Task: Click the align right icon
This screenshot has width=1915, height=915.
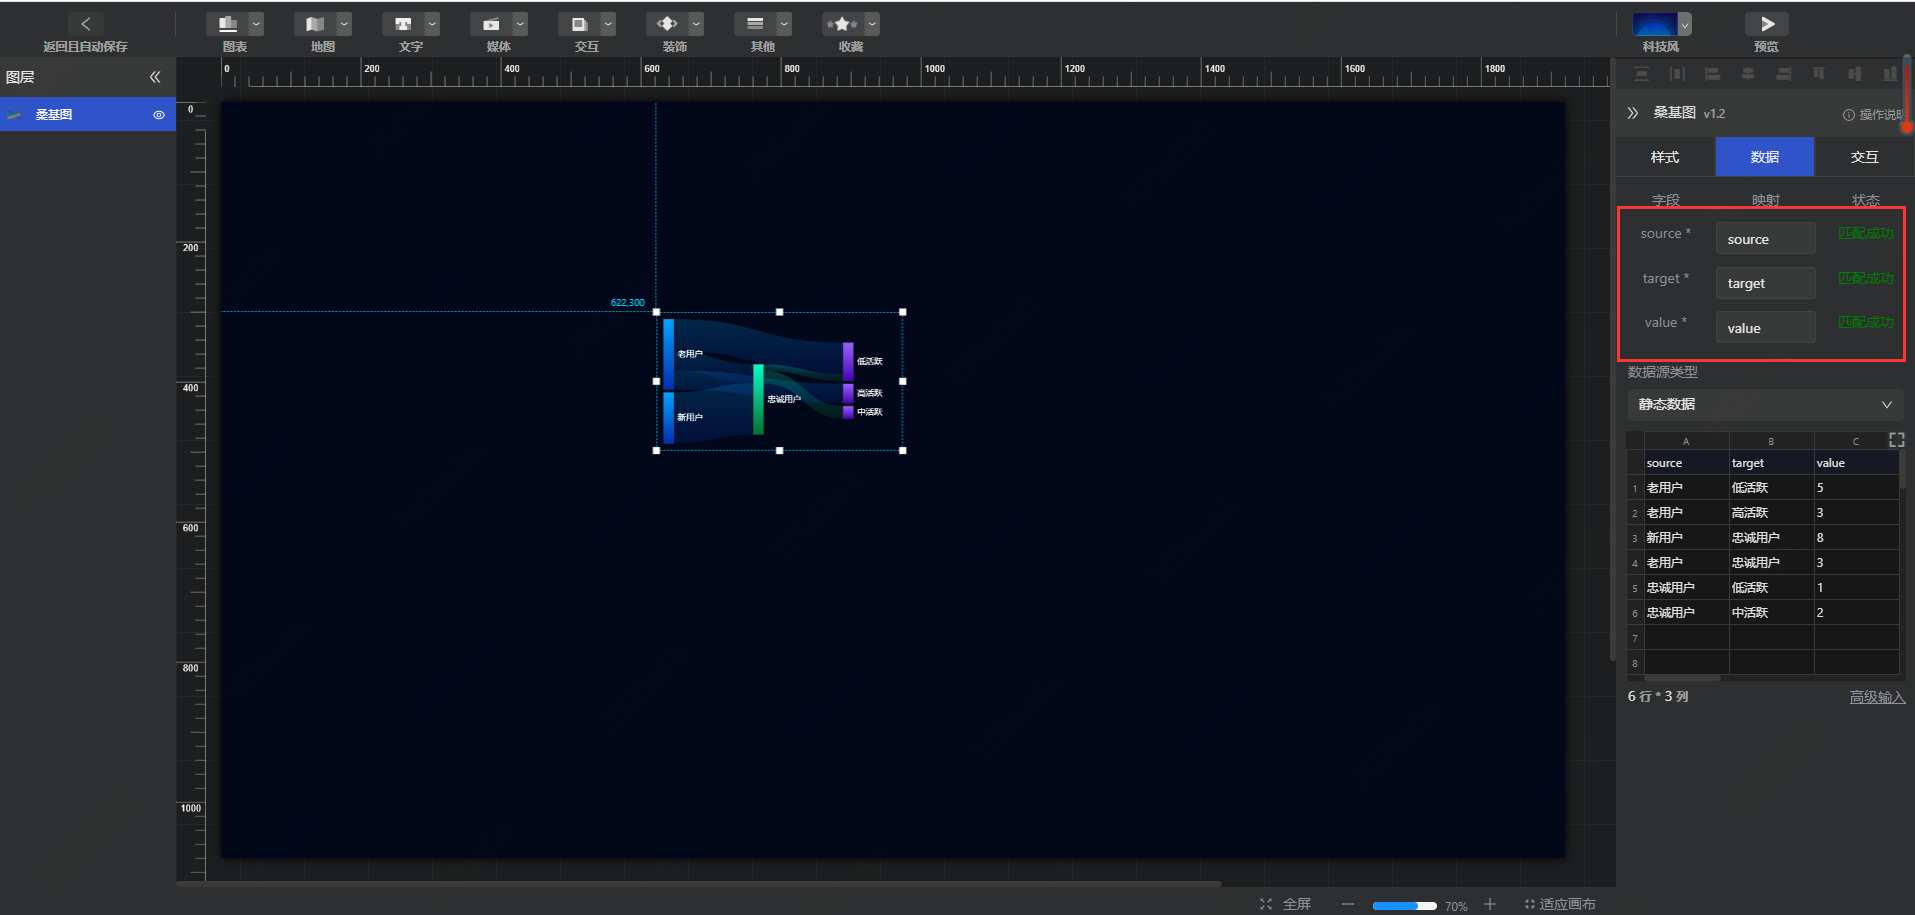Action: (1783, 74)
